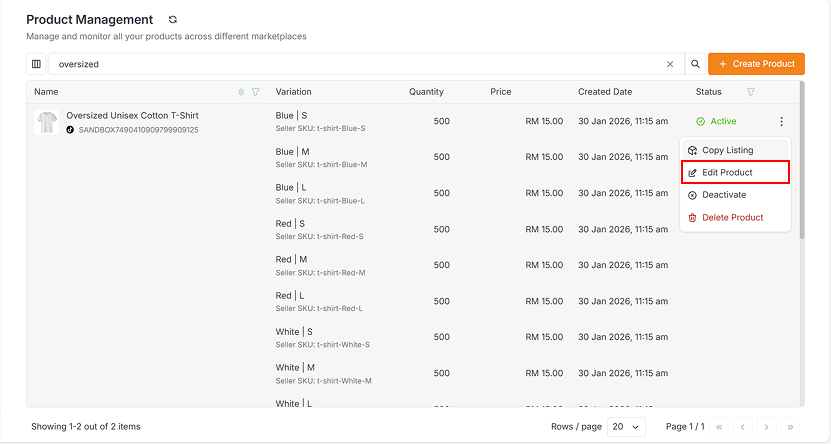Select Copy Listing from the menu
Viewport: 831px width, 444px height.
coord(727,150)
